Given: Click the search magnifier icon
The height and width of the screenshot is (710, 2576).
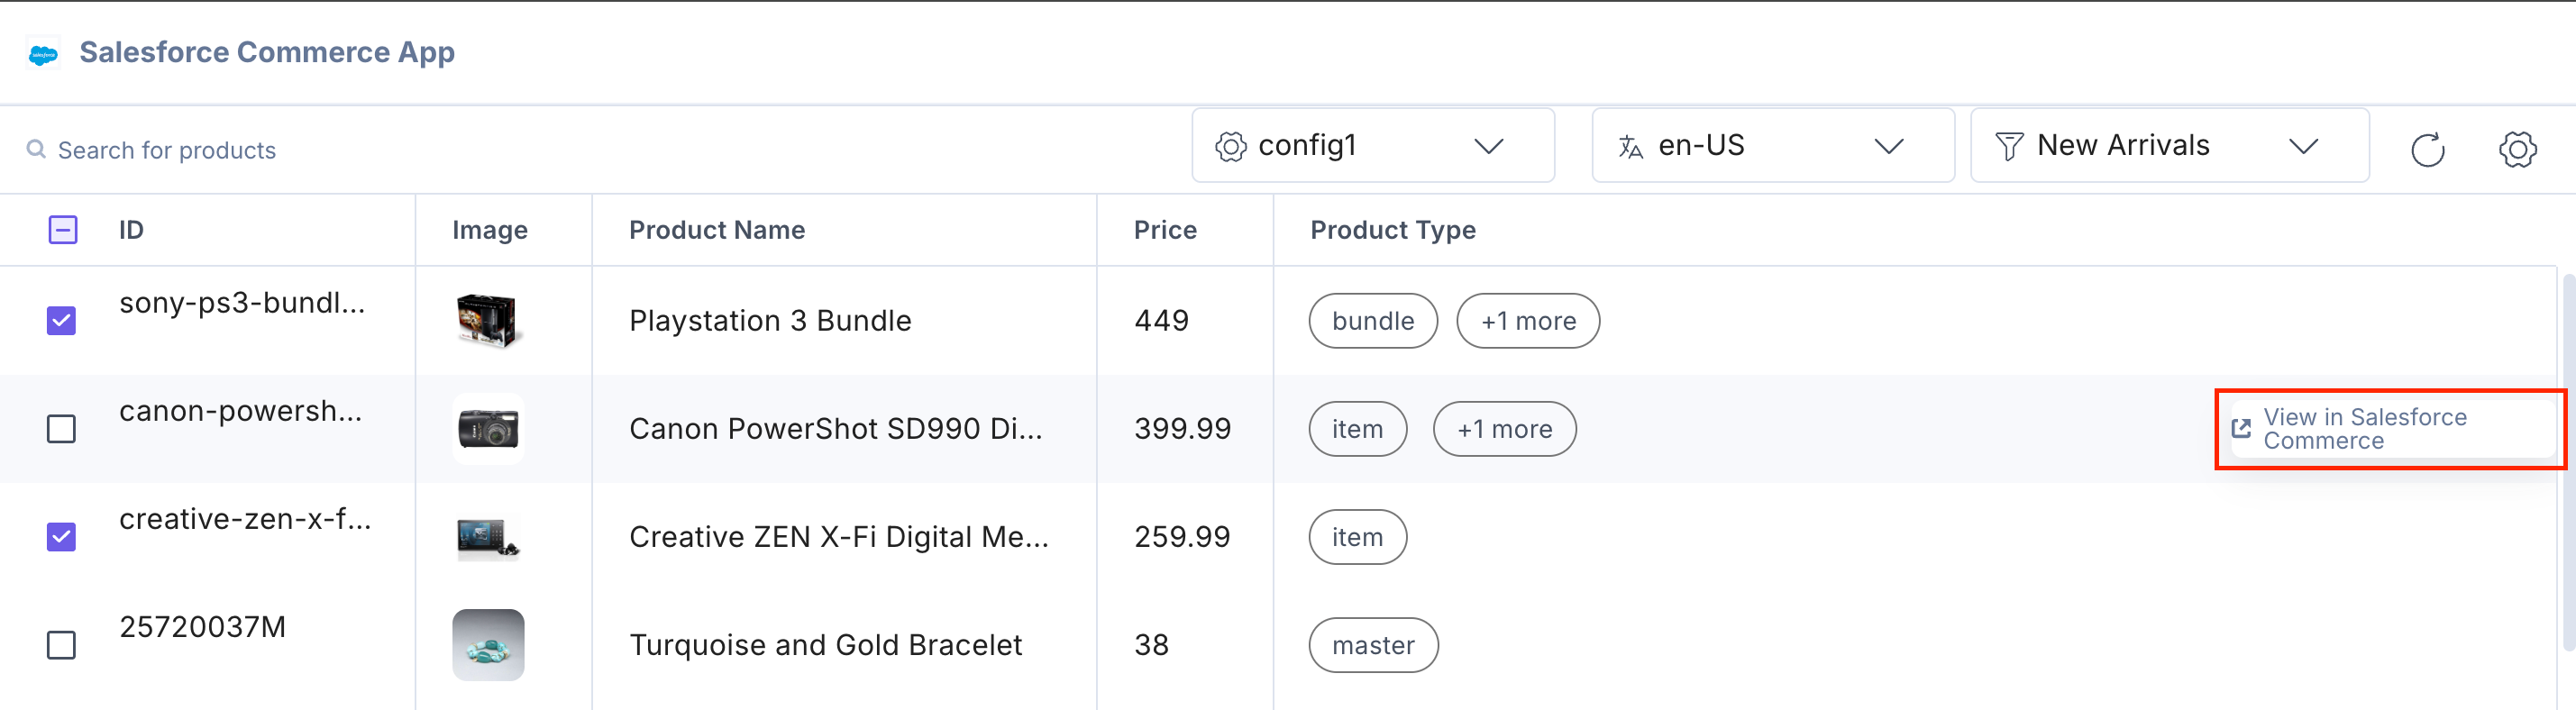Looking at the screenshot, I should coord(36,150).
